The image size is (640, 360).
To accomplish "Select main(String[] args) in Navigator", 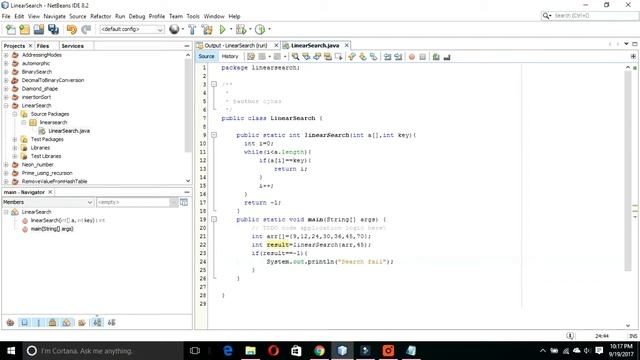I will click(x=52, y=229).
